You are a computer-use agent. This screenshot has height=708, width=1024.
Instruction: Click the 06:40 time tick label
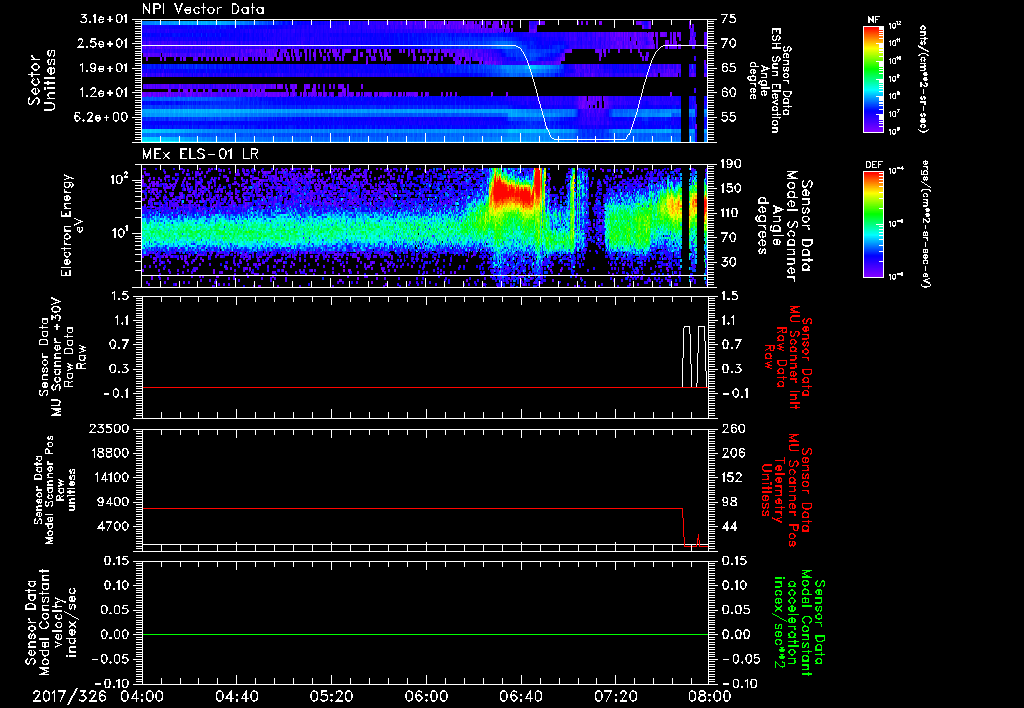pyautogui.click(x=520, y=696)
